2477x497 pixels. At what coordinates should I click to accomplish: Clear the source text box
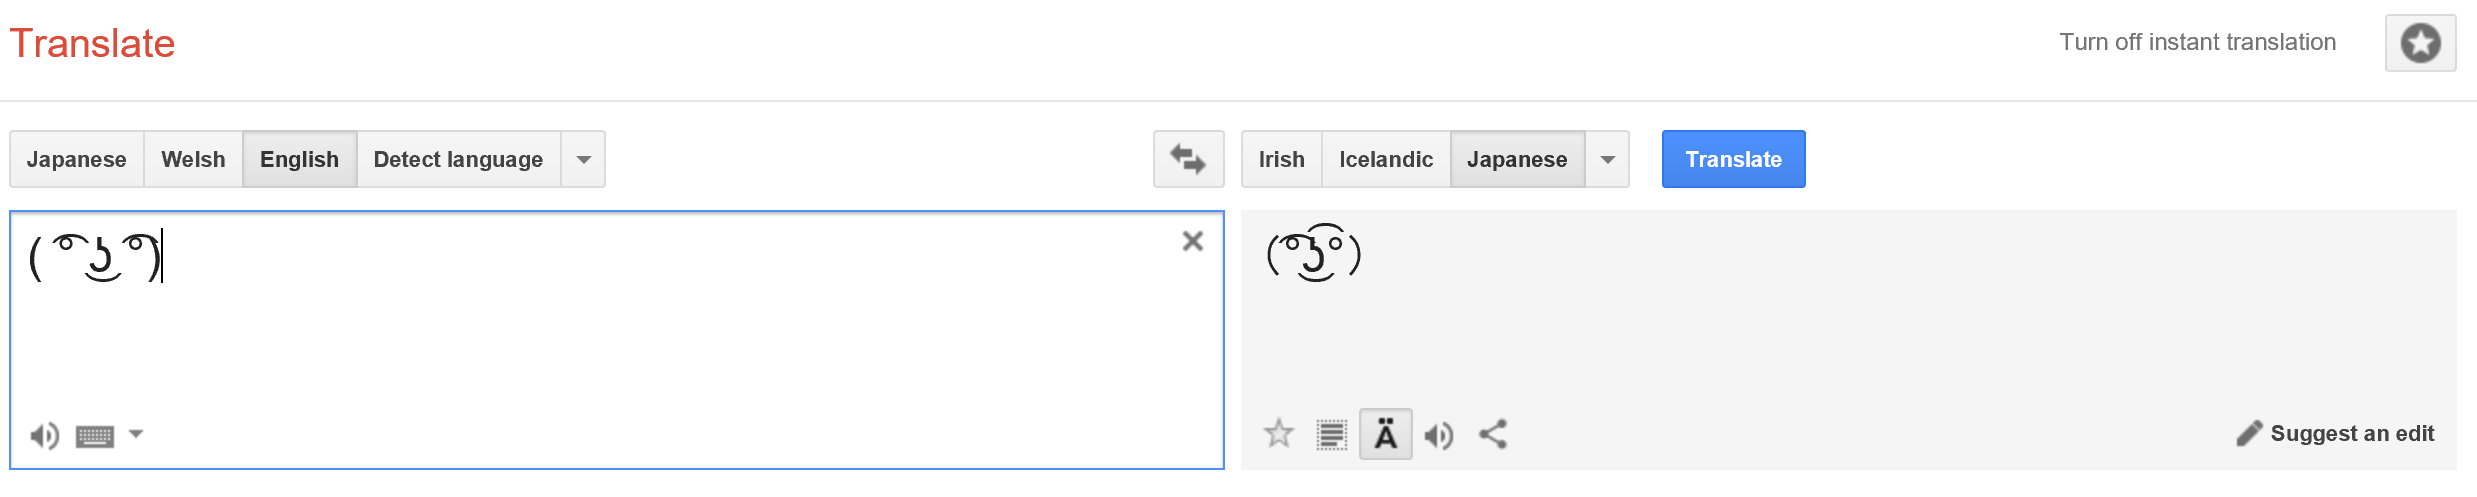click(1192, 241)
